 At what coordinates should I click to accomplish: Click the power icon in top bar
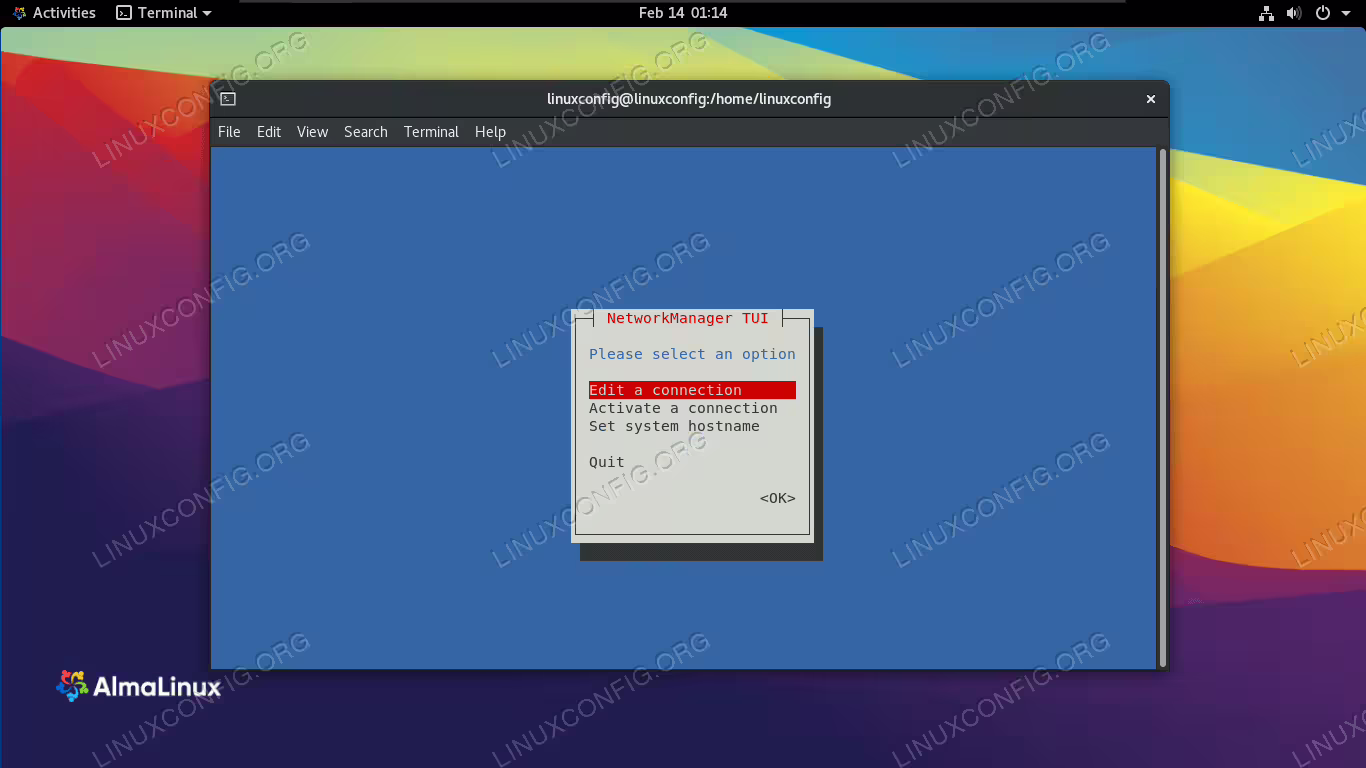1322,13
